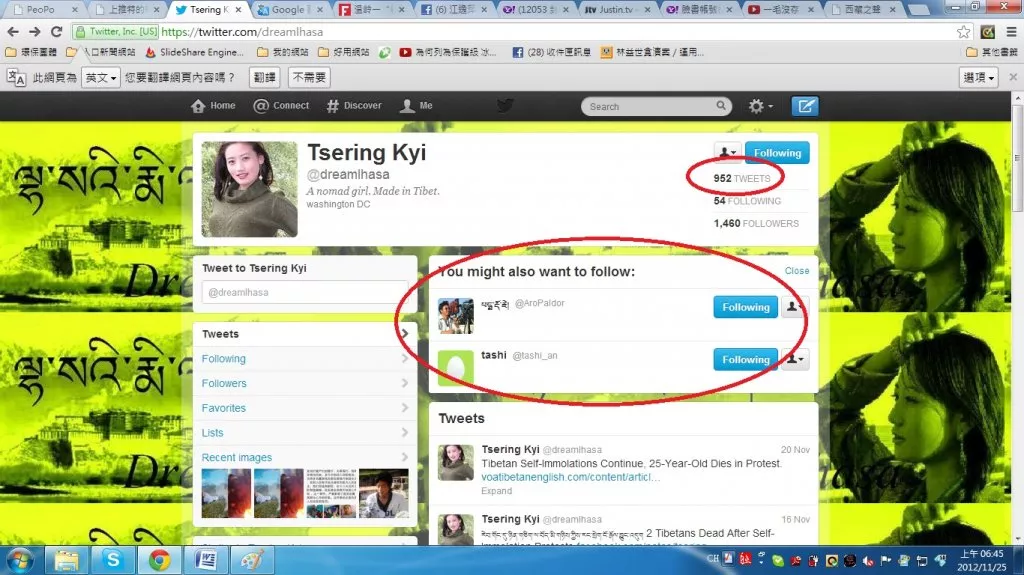1024x575 pixels.
Task: Open user actions dropdown for tashi
Action: pyautogui.click(x=795, y=359)
